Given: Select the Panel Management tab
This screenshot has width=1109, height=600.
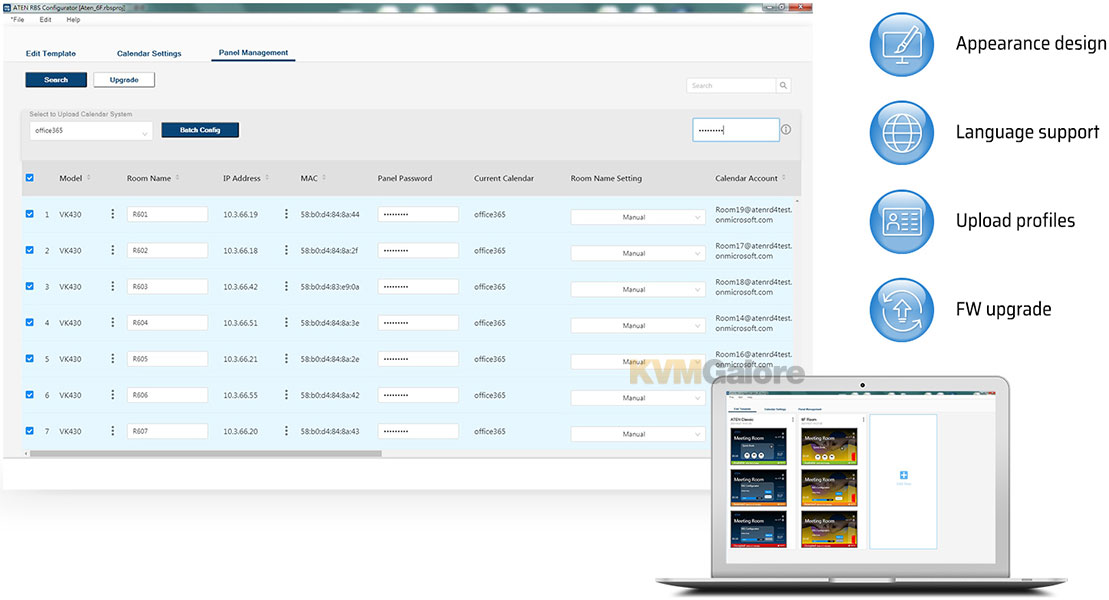Looking at the screenshot, I should coord(253,52).
